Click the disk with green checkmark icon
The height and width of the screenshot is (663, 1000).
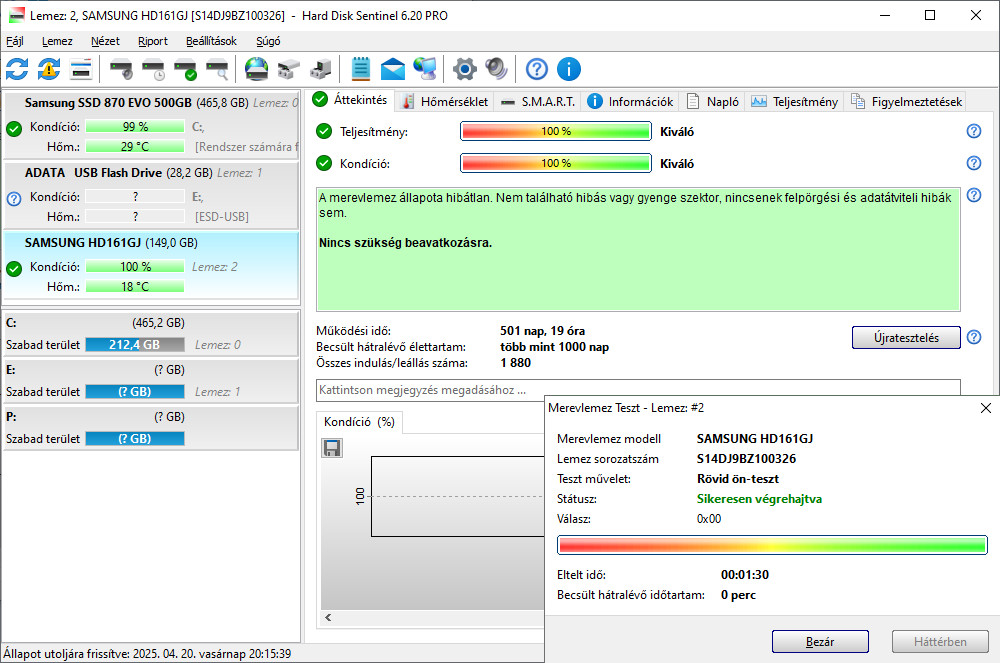pyautogui.click(x=186, y=69)
